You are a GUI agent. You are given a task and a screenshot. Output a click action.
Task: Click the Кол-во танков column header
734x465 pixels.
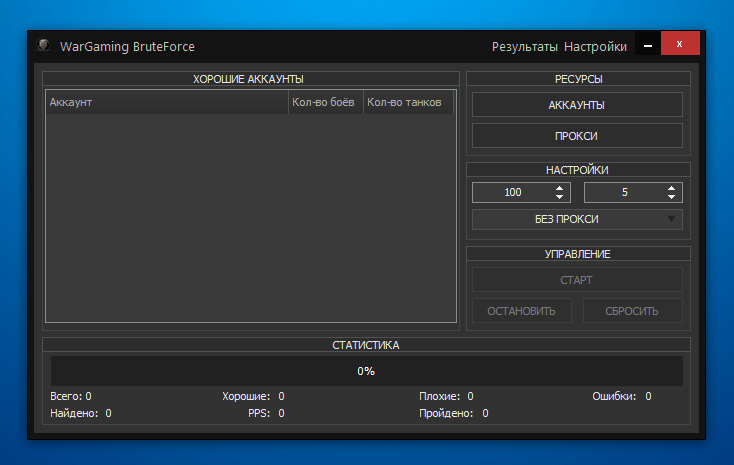click(x=405, y=102)
